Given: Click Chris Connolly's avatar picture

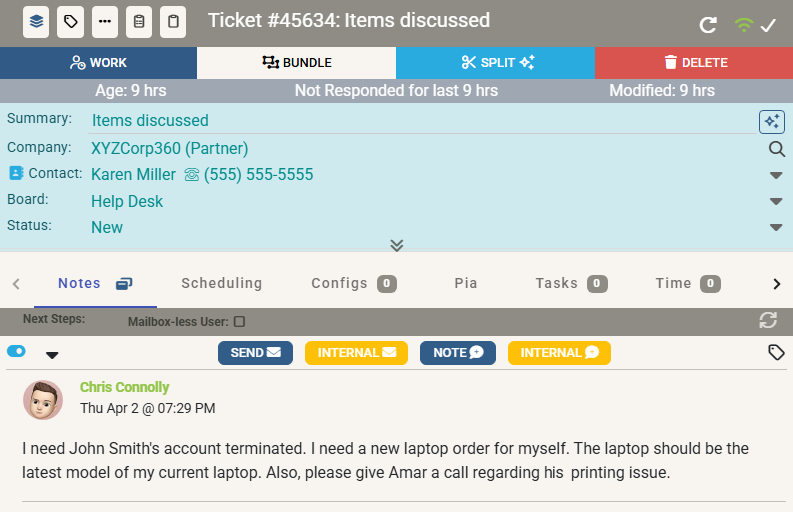Looking at the screenshot, I should [43, 400].
